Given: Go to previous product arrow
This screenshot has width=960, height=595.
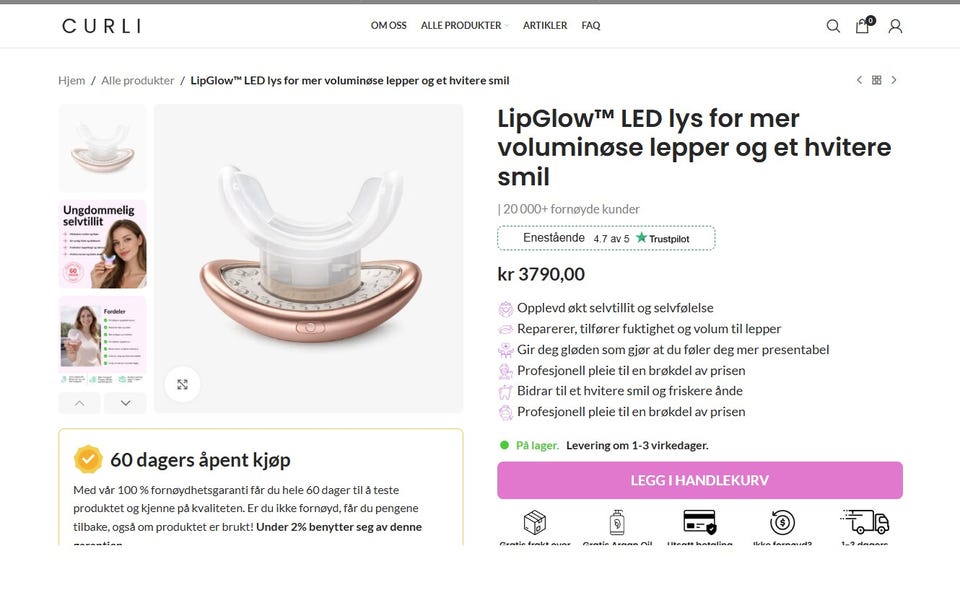Looking at the screenshot, I should [859, 80].
